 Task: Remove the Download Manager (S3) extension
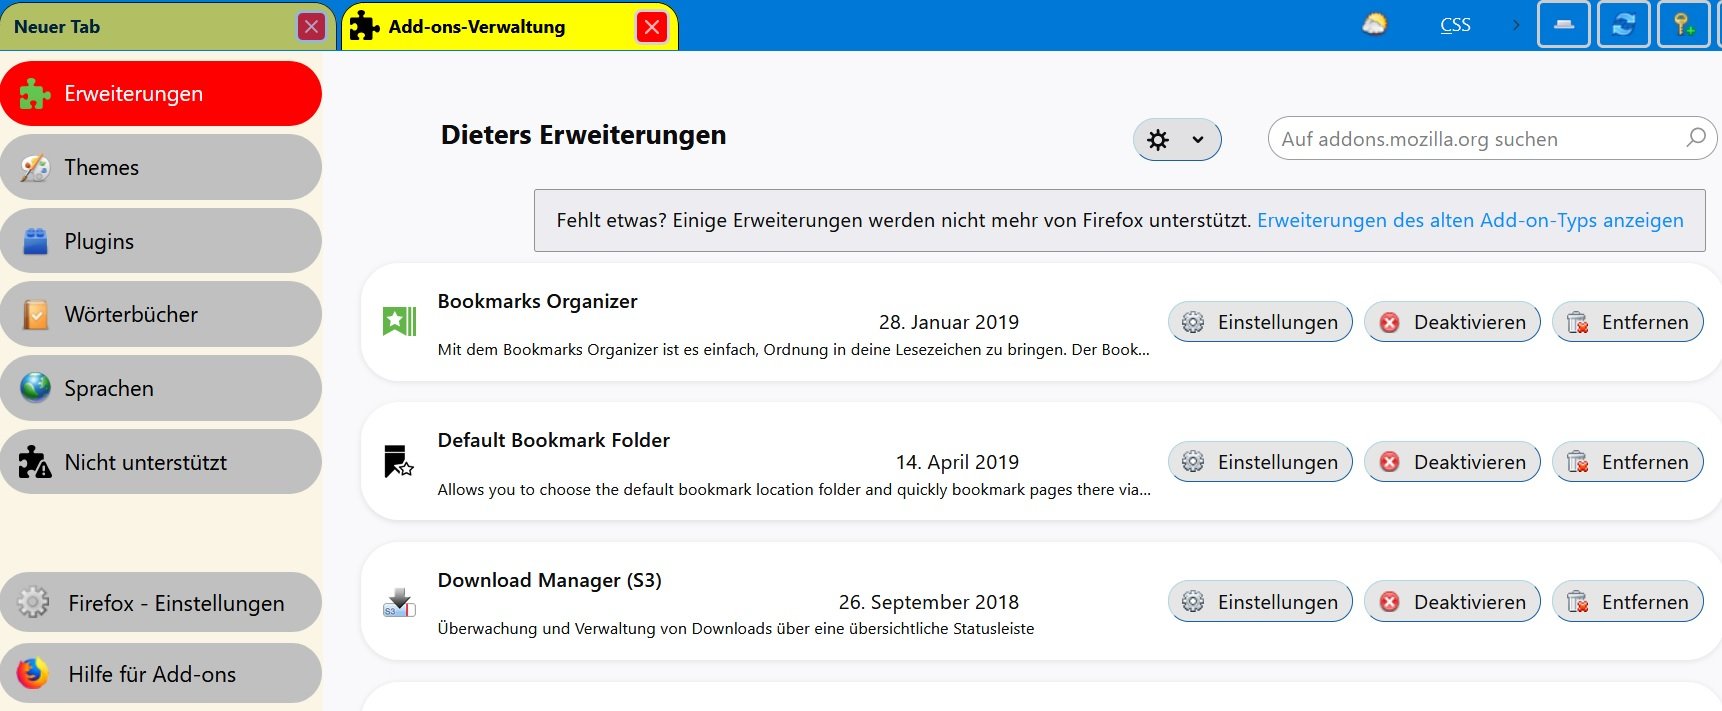(x=1628, y=602)
